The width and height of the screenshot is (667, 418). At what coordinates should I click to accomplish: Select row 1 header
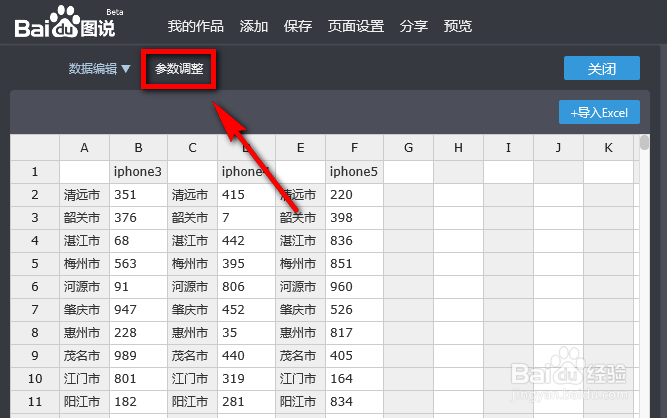[35, 172]
